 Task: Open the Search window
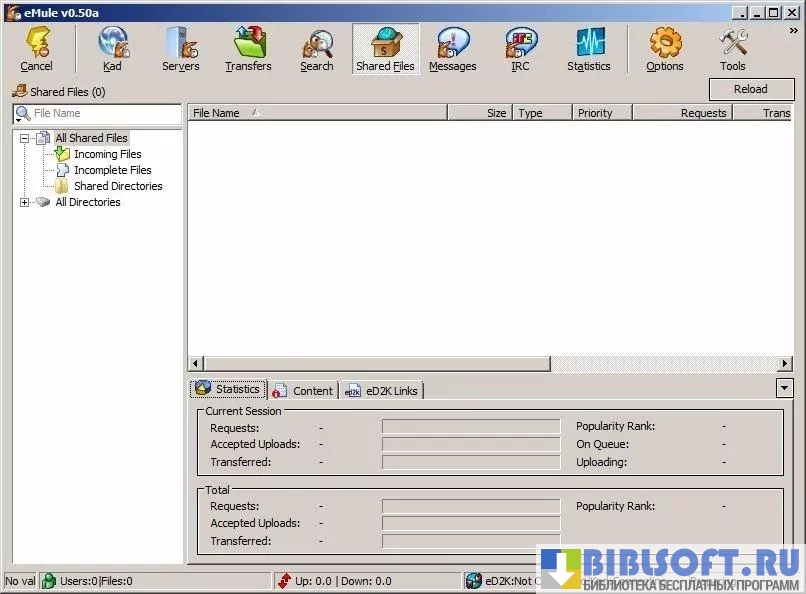317,49
